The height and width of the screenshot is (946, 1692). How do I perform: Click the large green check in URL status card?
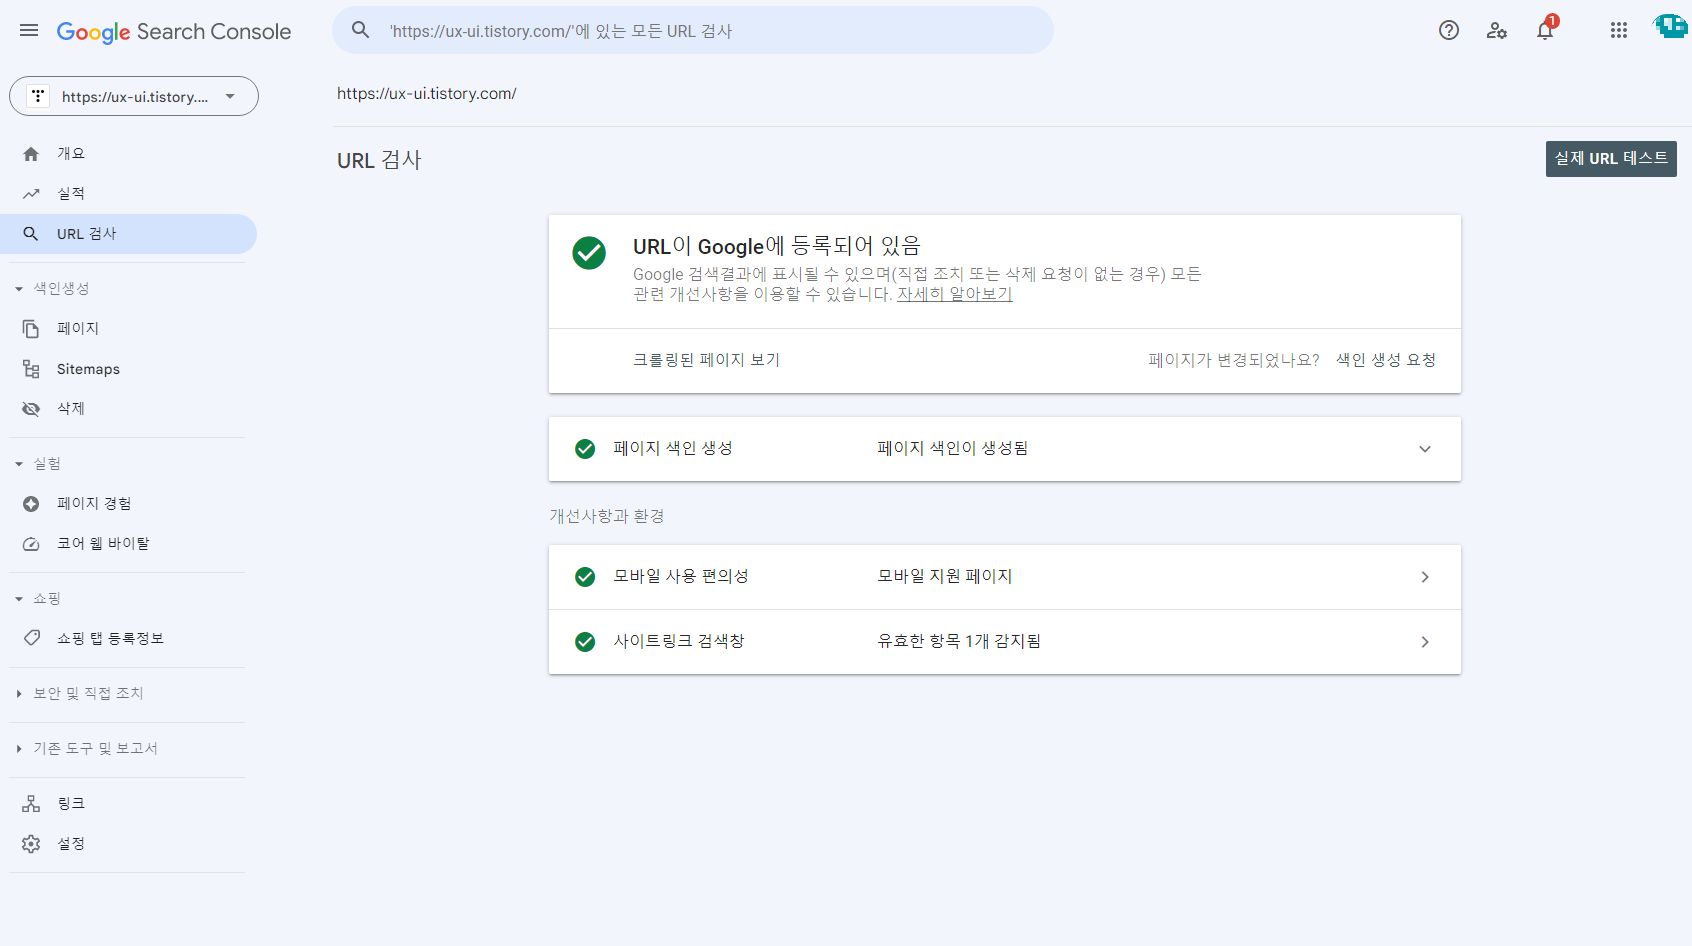[x=589, y=253]
